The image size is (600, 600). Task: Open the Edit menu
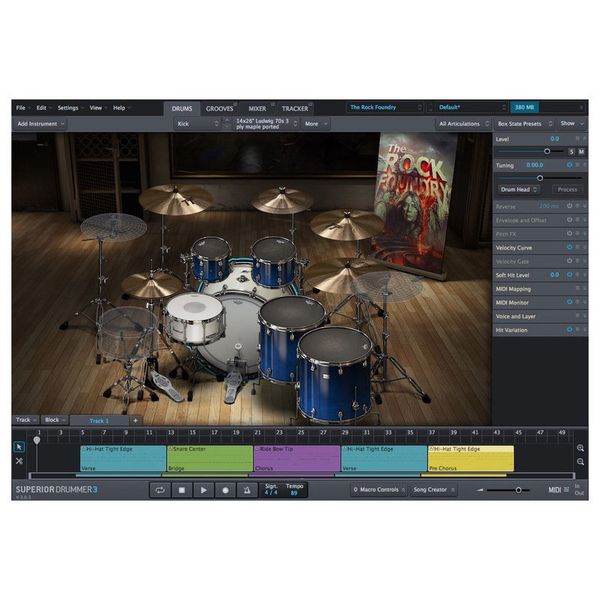pyautogui.click(x=43, y=108)
